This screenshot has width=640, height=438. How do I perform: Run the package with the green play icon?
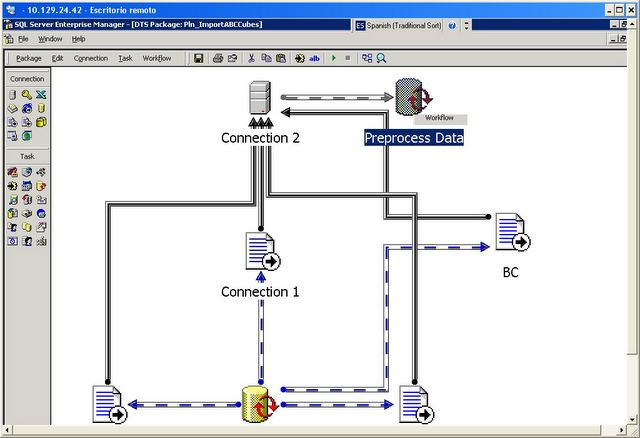click(x=333, y=58)
